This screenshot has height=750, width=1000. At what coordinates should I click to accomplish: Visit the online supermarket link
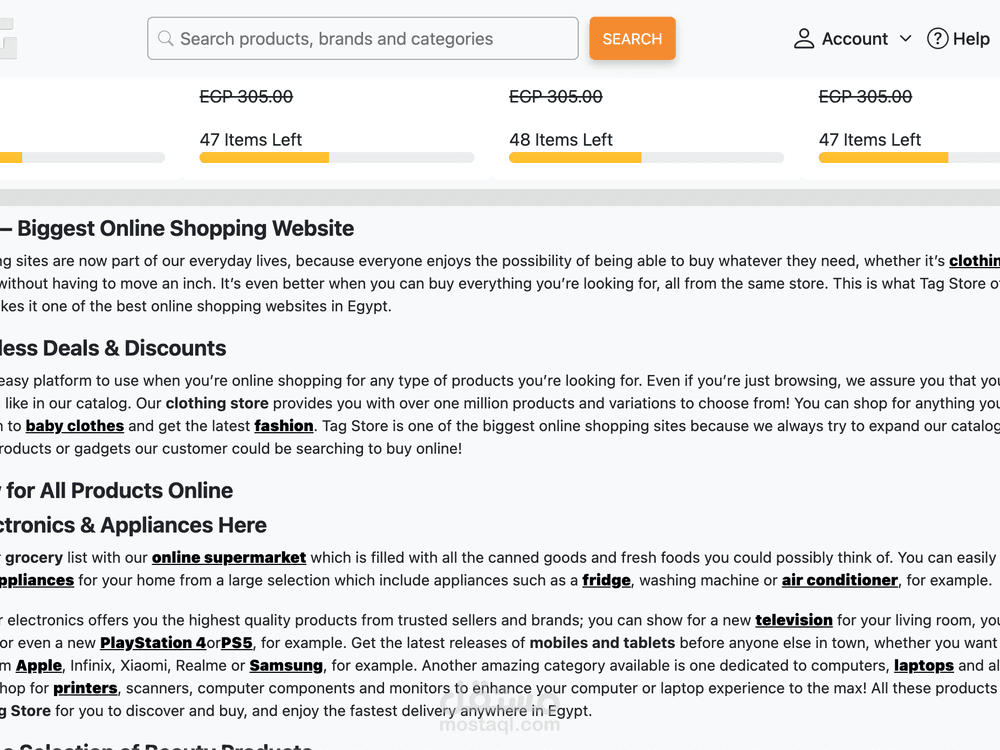click(229, 558)
